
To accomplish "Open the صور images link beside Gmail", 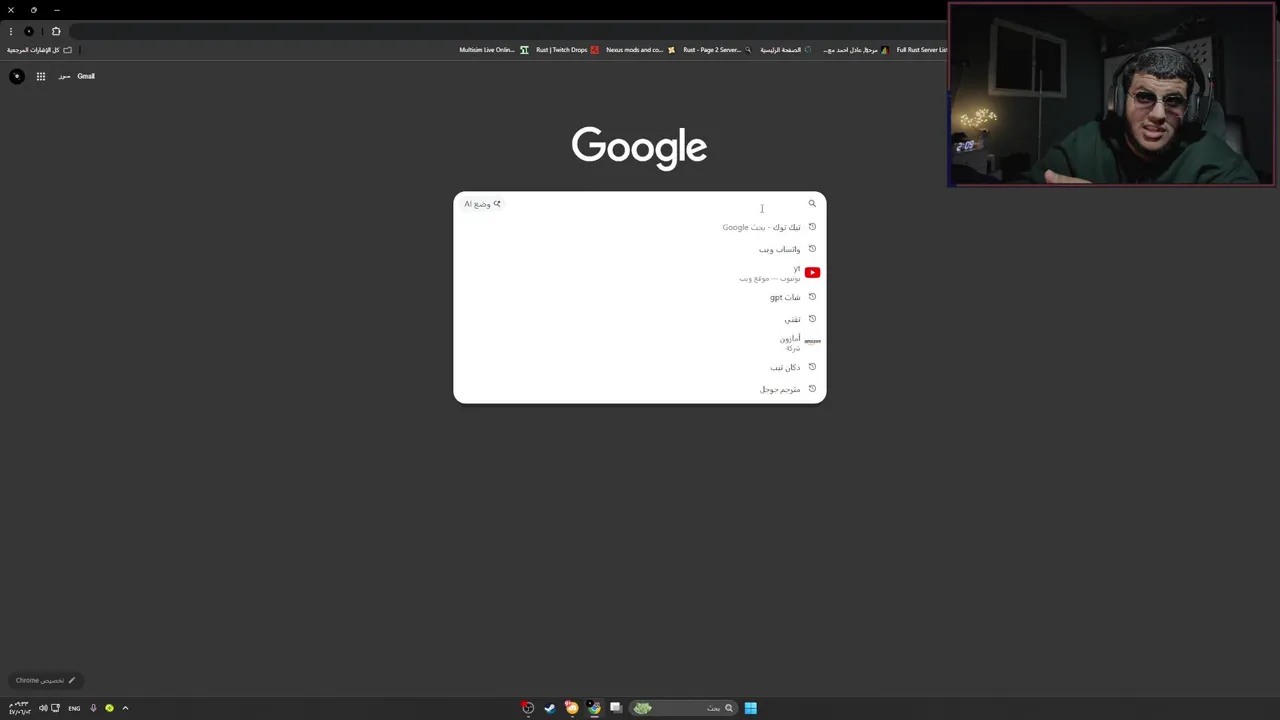I will pos(64,76).
